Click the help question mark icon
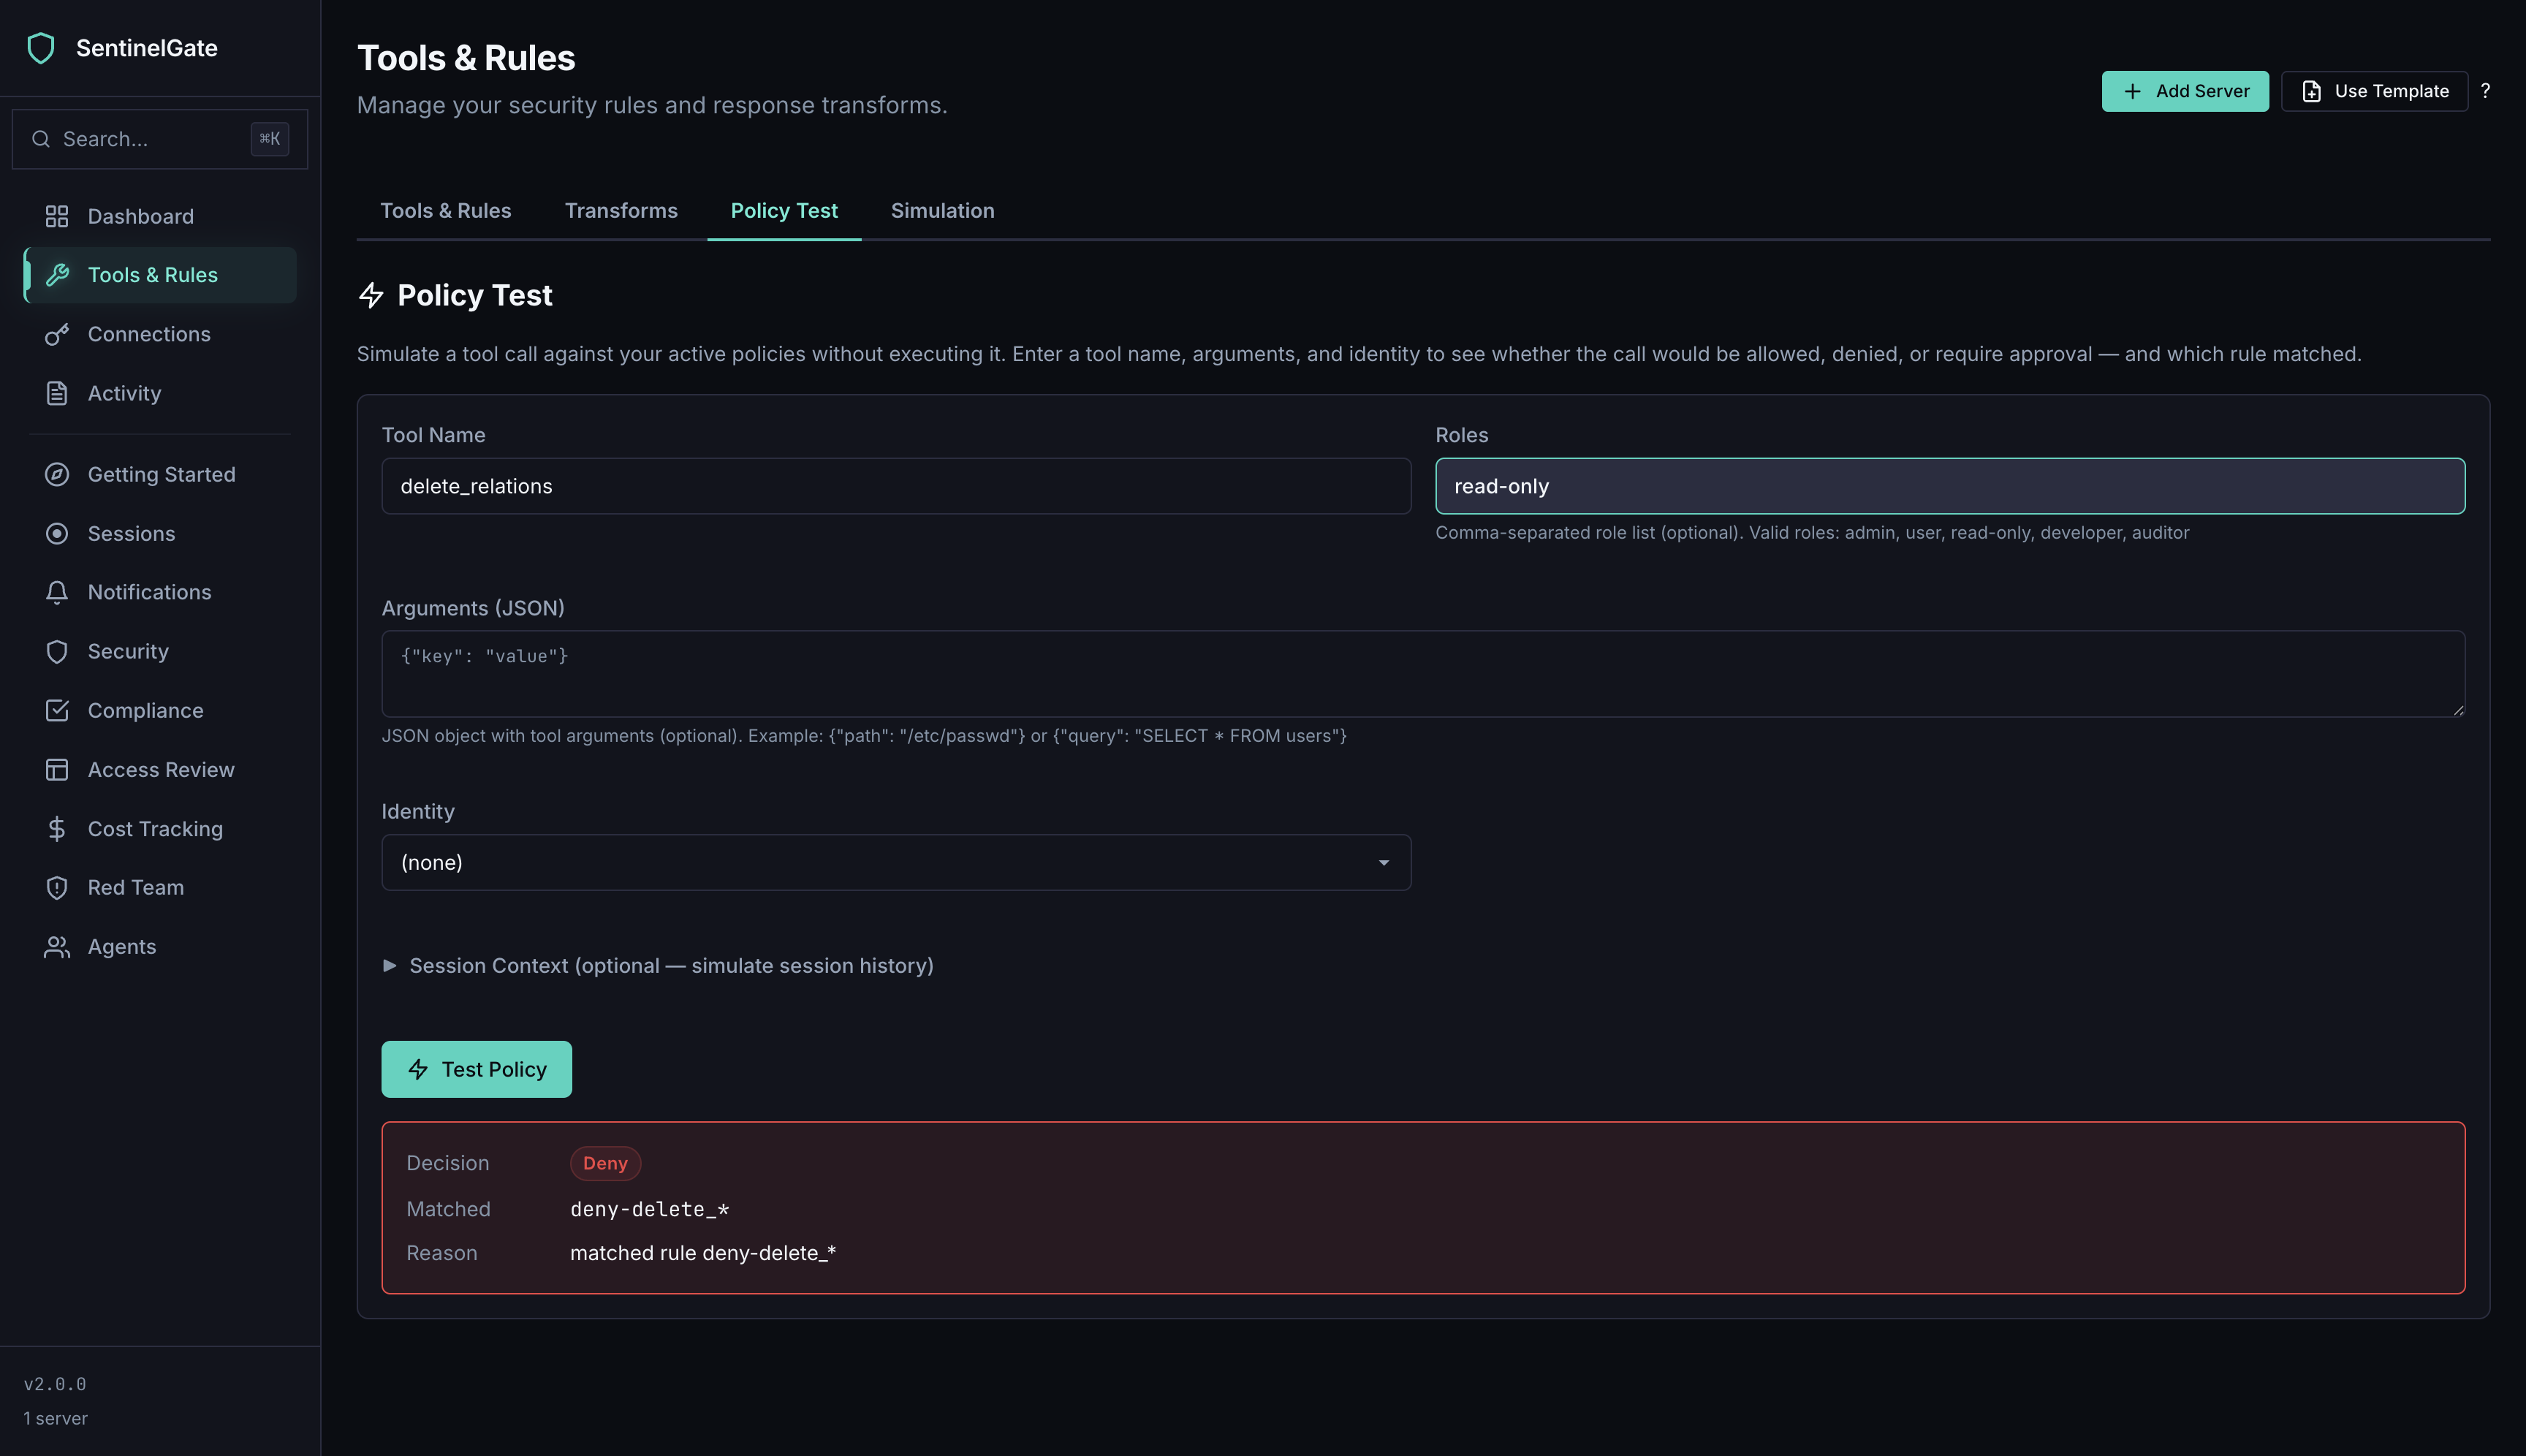This screenshot has height=1456, width=2526. click(2485, 91)
